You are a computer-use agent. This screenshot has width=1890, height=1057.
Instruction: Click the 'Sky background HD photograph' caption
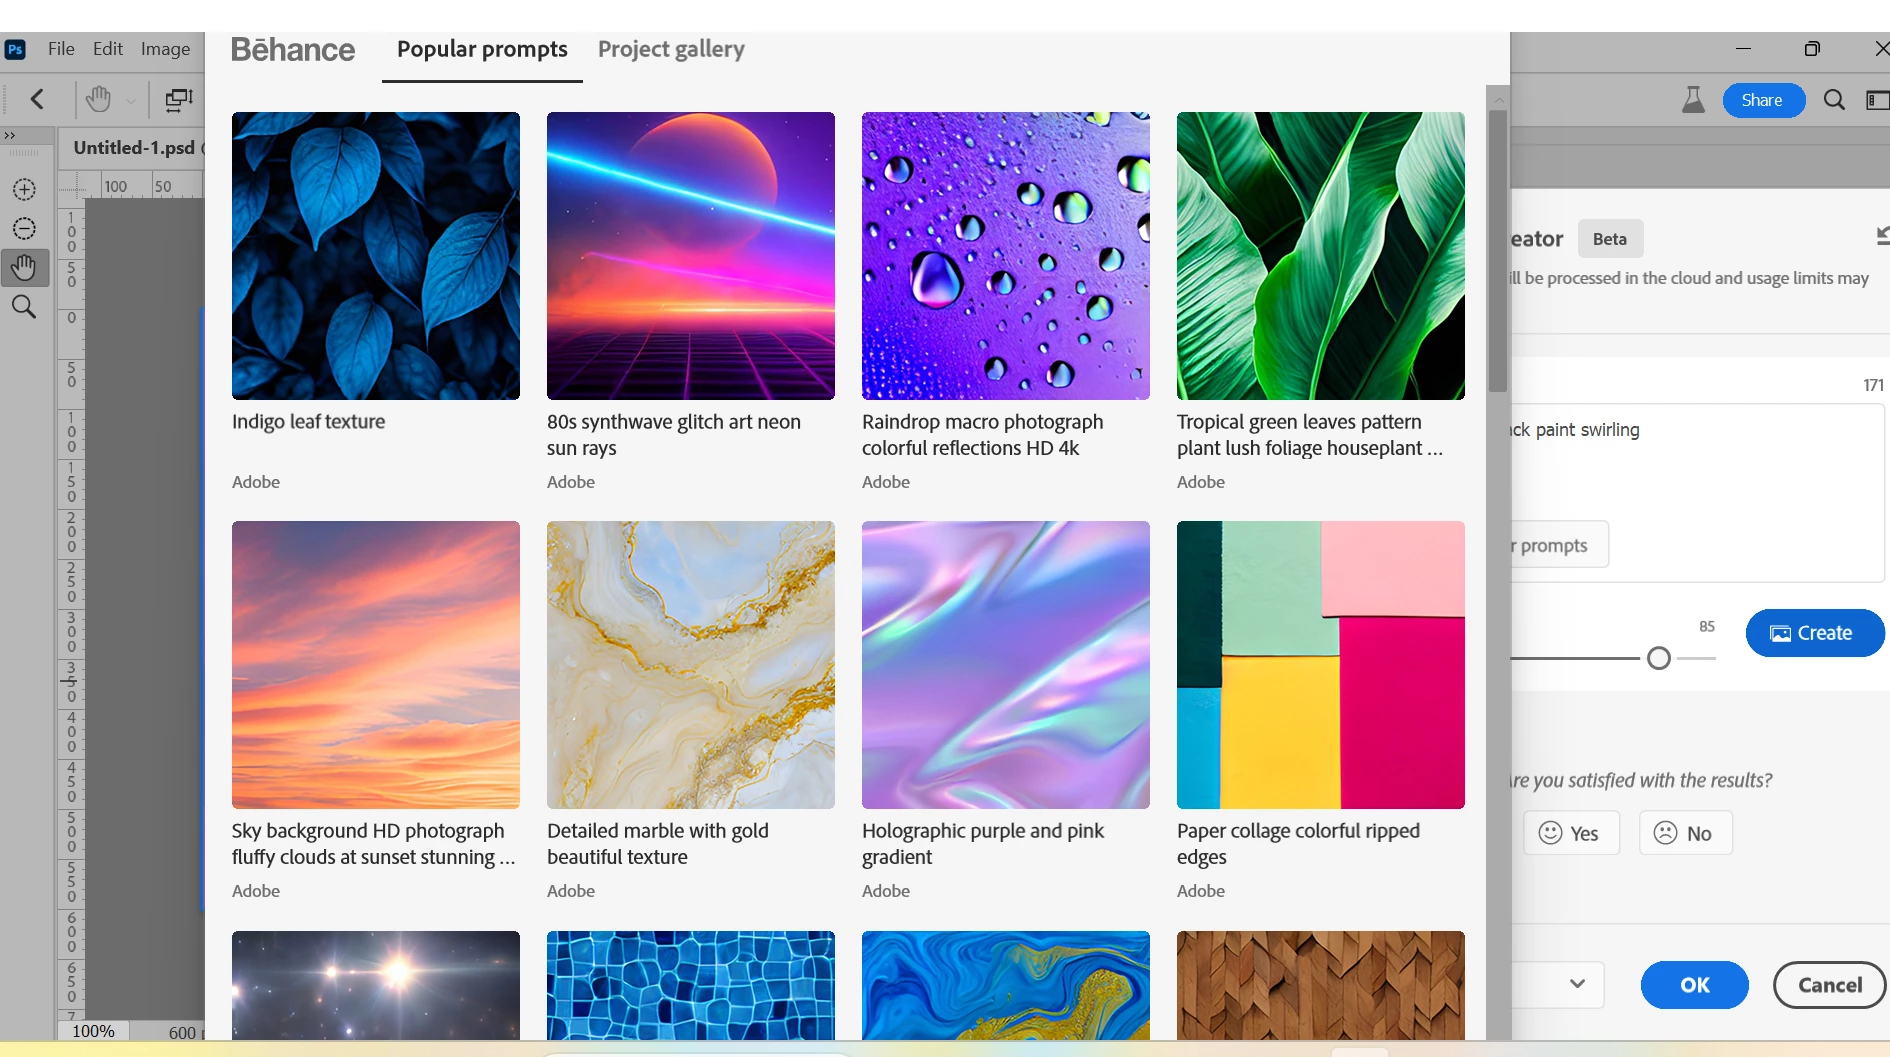pyautogui.click(x=368, y=831)
